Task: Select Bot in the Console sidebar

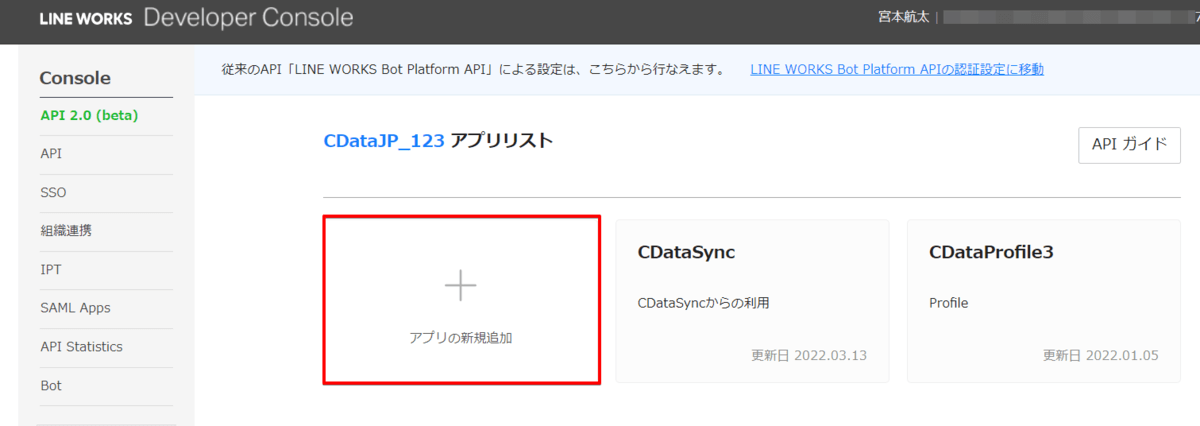Action: coord(51,385)
